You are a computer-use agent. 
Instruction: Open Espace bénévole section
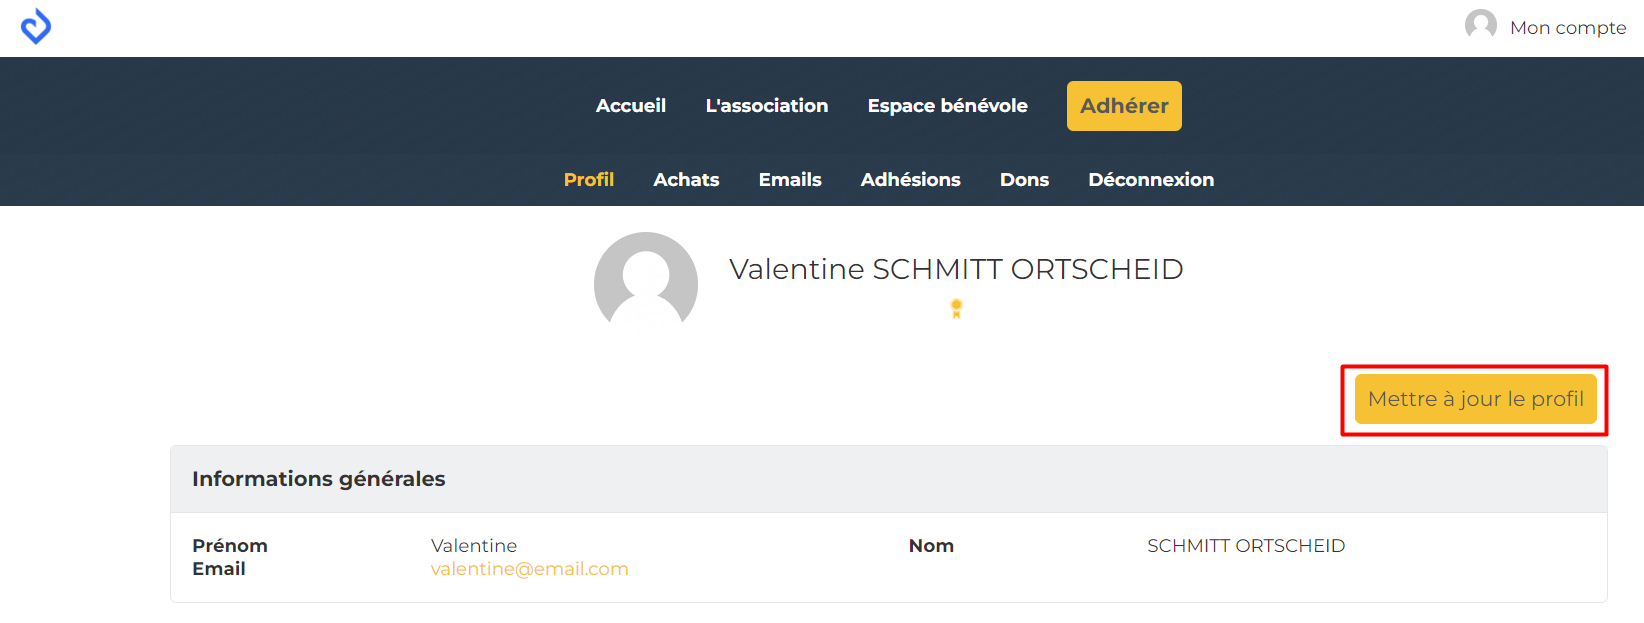948,106
